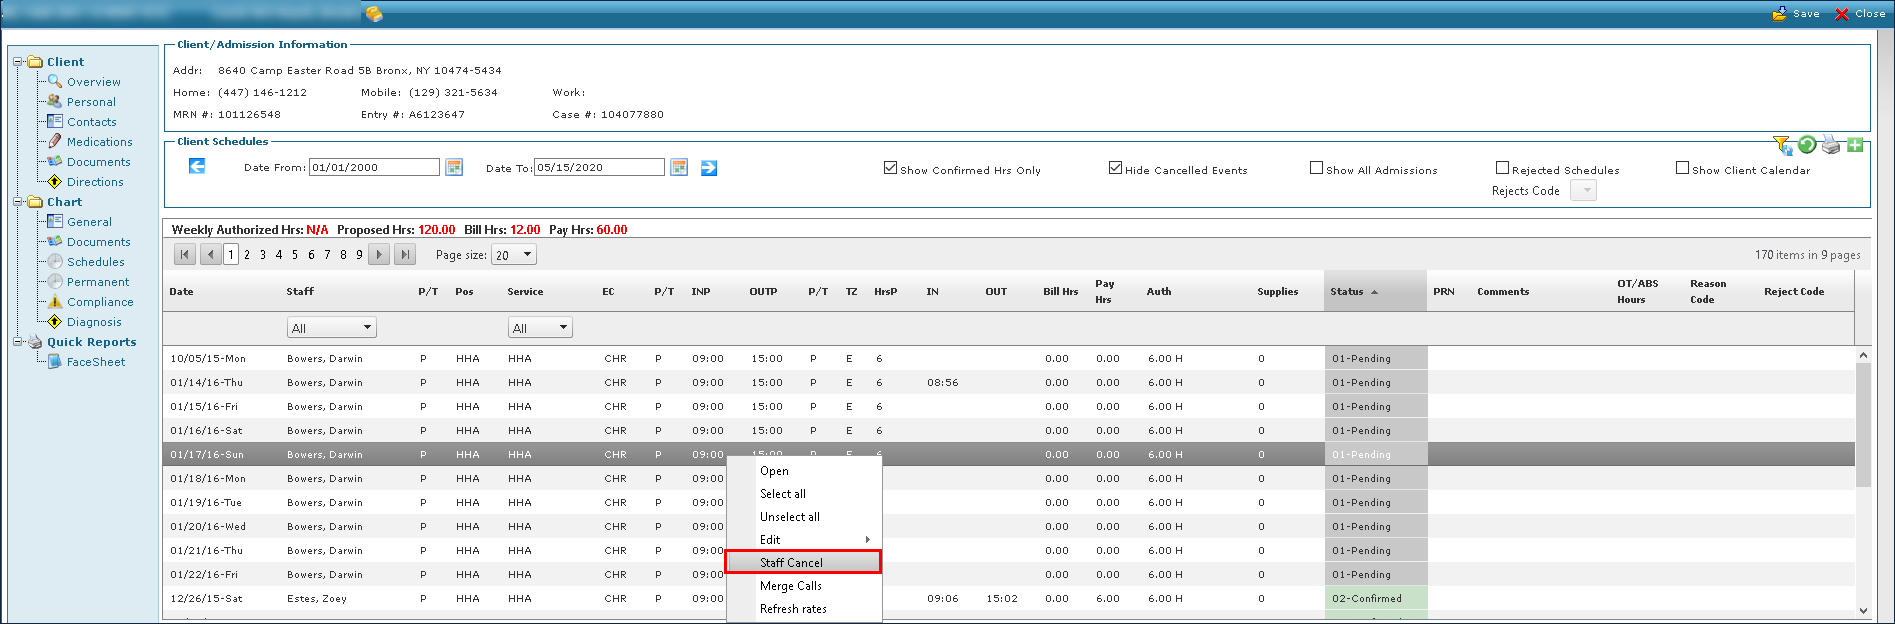Click the Date From input field
The image size is (1895, 624).
pyautogui.click(x=373, y=167)
